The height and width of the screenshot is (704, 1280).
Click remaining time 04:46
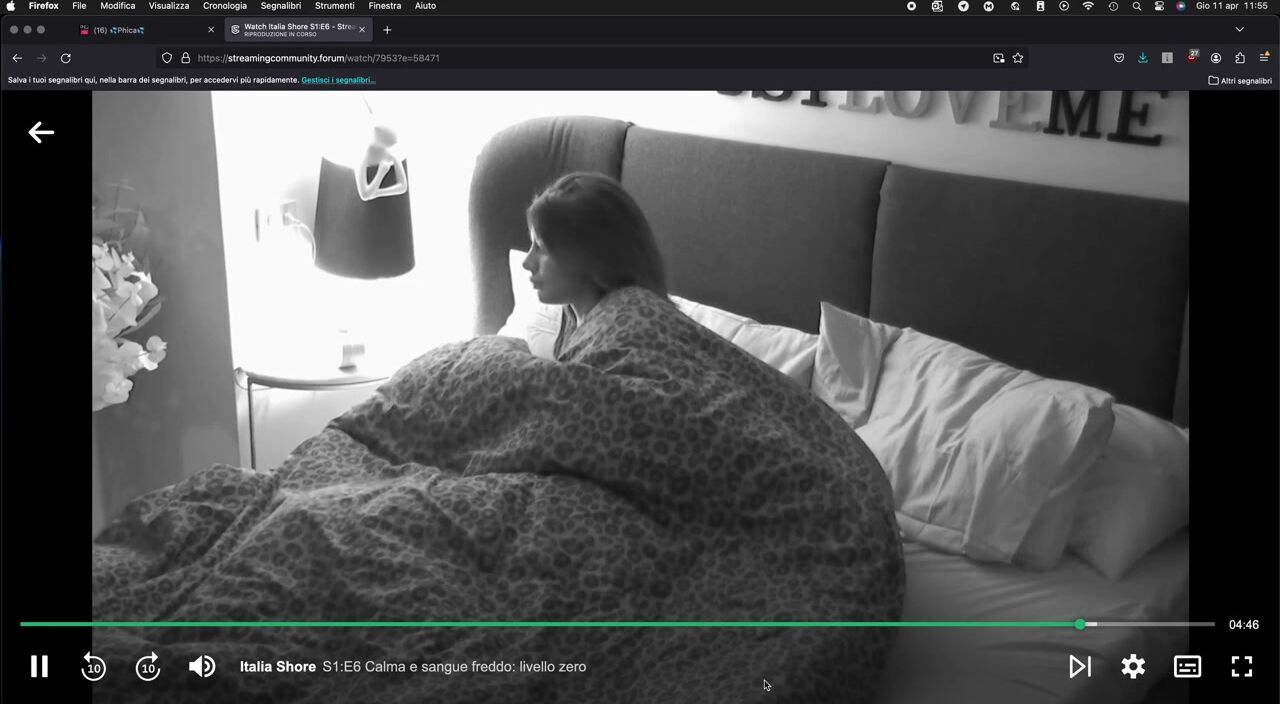(x=1244, y=625)
